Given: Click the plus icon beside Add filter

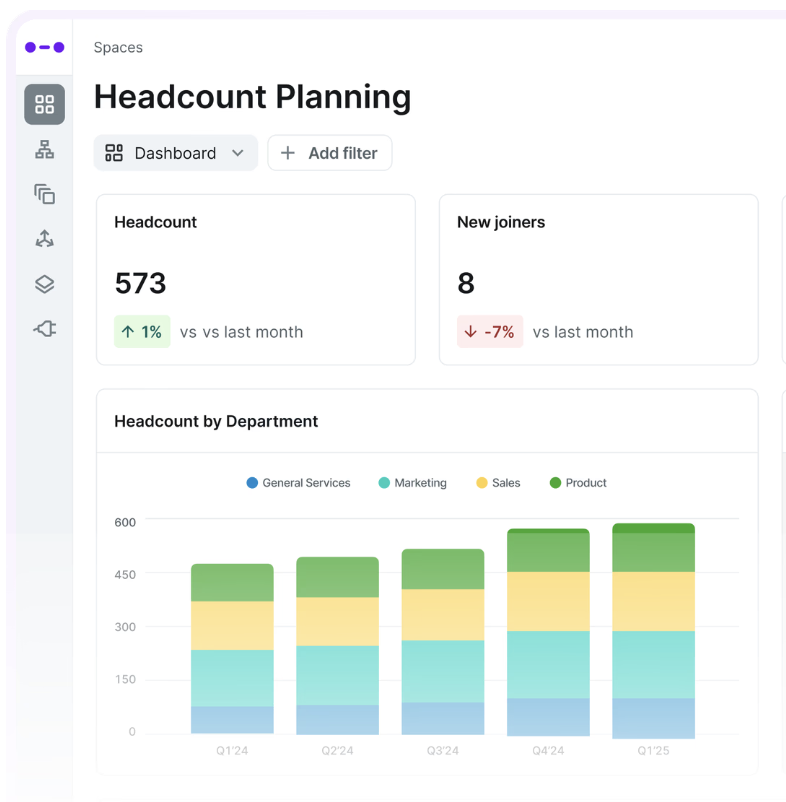Looking at the screenshot, I should coord(288,153).
